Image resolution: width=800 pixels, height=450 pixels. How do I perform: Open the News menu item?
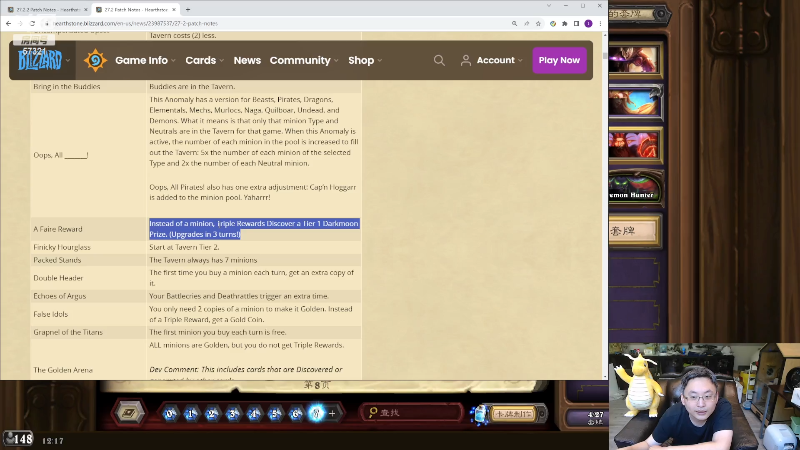[x=247, y=60]
